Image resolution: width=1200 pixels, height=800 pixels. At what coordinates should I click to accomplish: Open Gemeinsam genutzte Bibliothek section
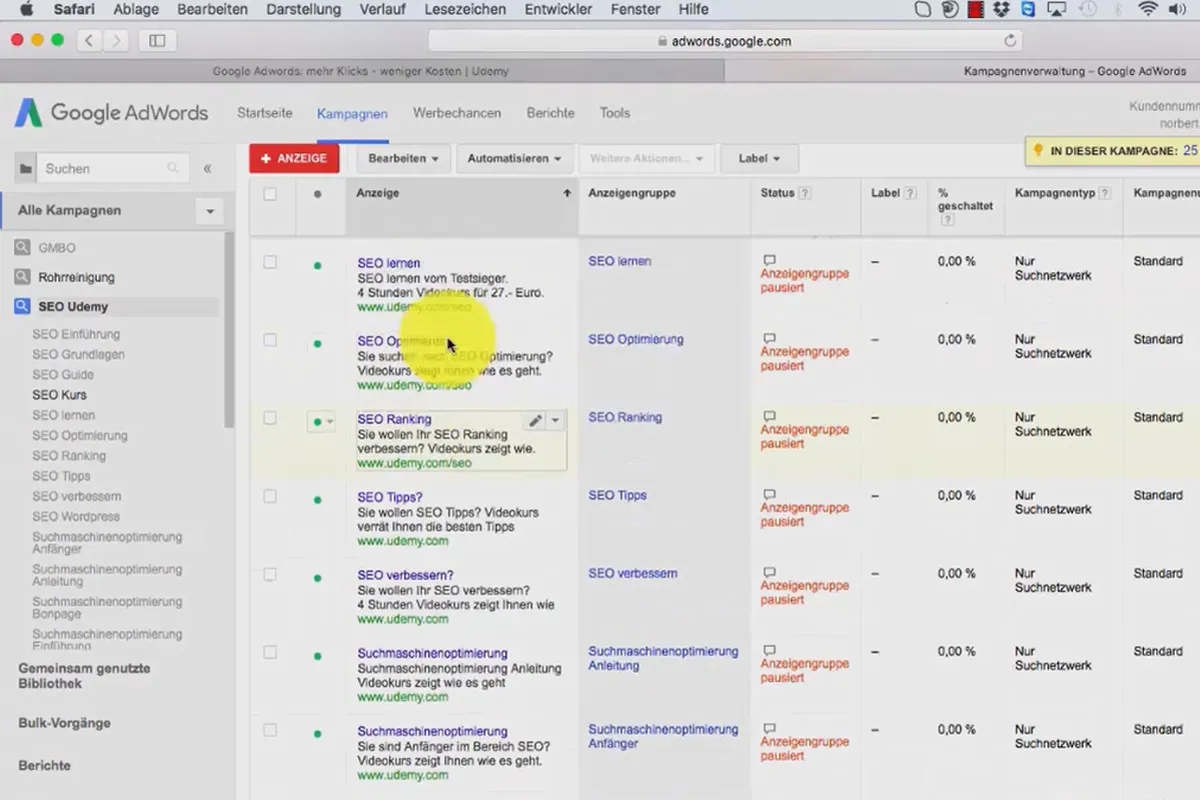point(84,676)
